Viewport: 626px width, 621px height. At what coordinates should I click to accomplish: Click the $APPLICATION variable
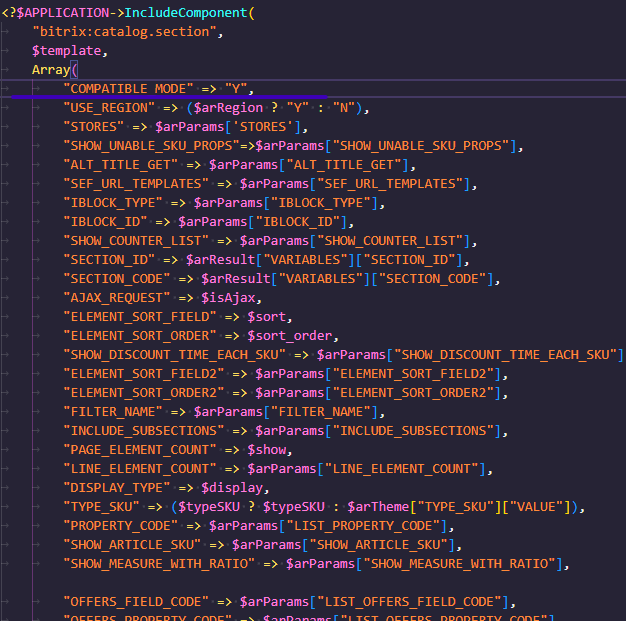pyautogui.click(x=63, y=13)
